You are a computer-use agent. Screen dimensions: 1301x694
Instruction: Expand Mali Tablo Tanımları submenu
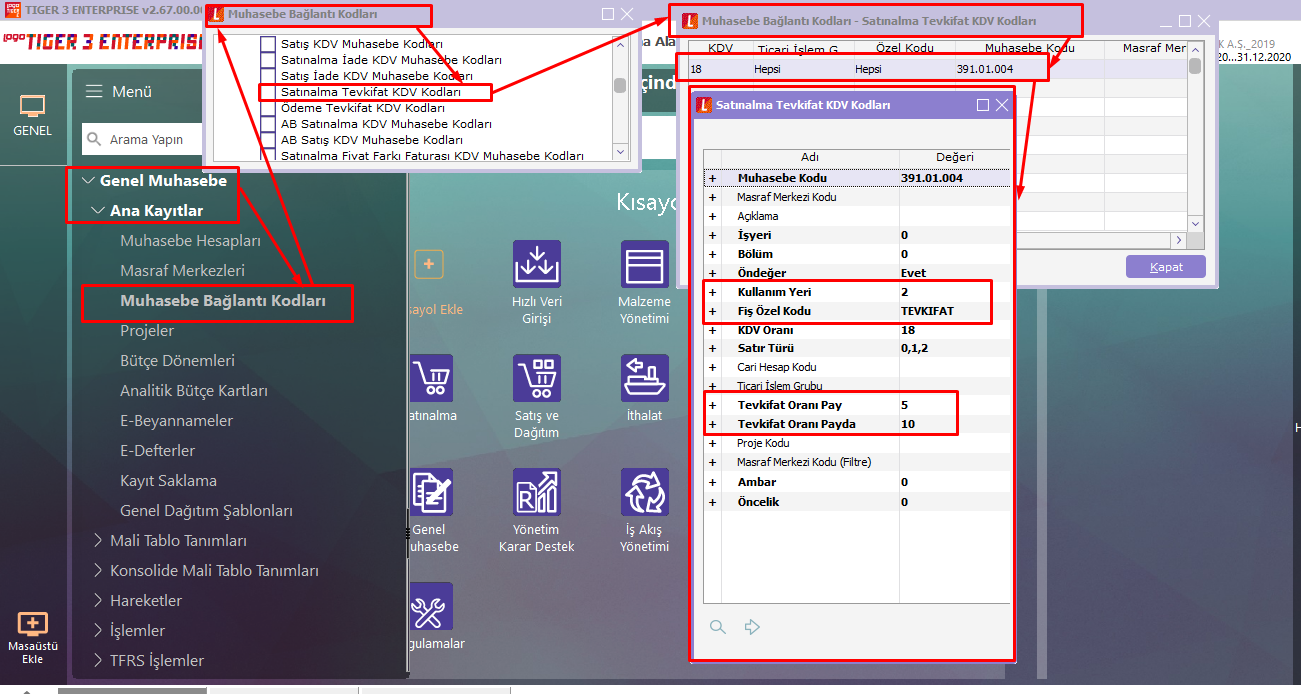[x=98, y=541]
